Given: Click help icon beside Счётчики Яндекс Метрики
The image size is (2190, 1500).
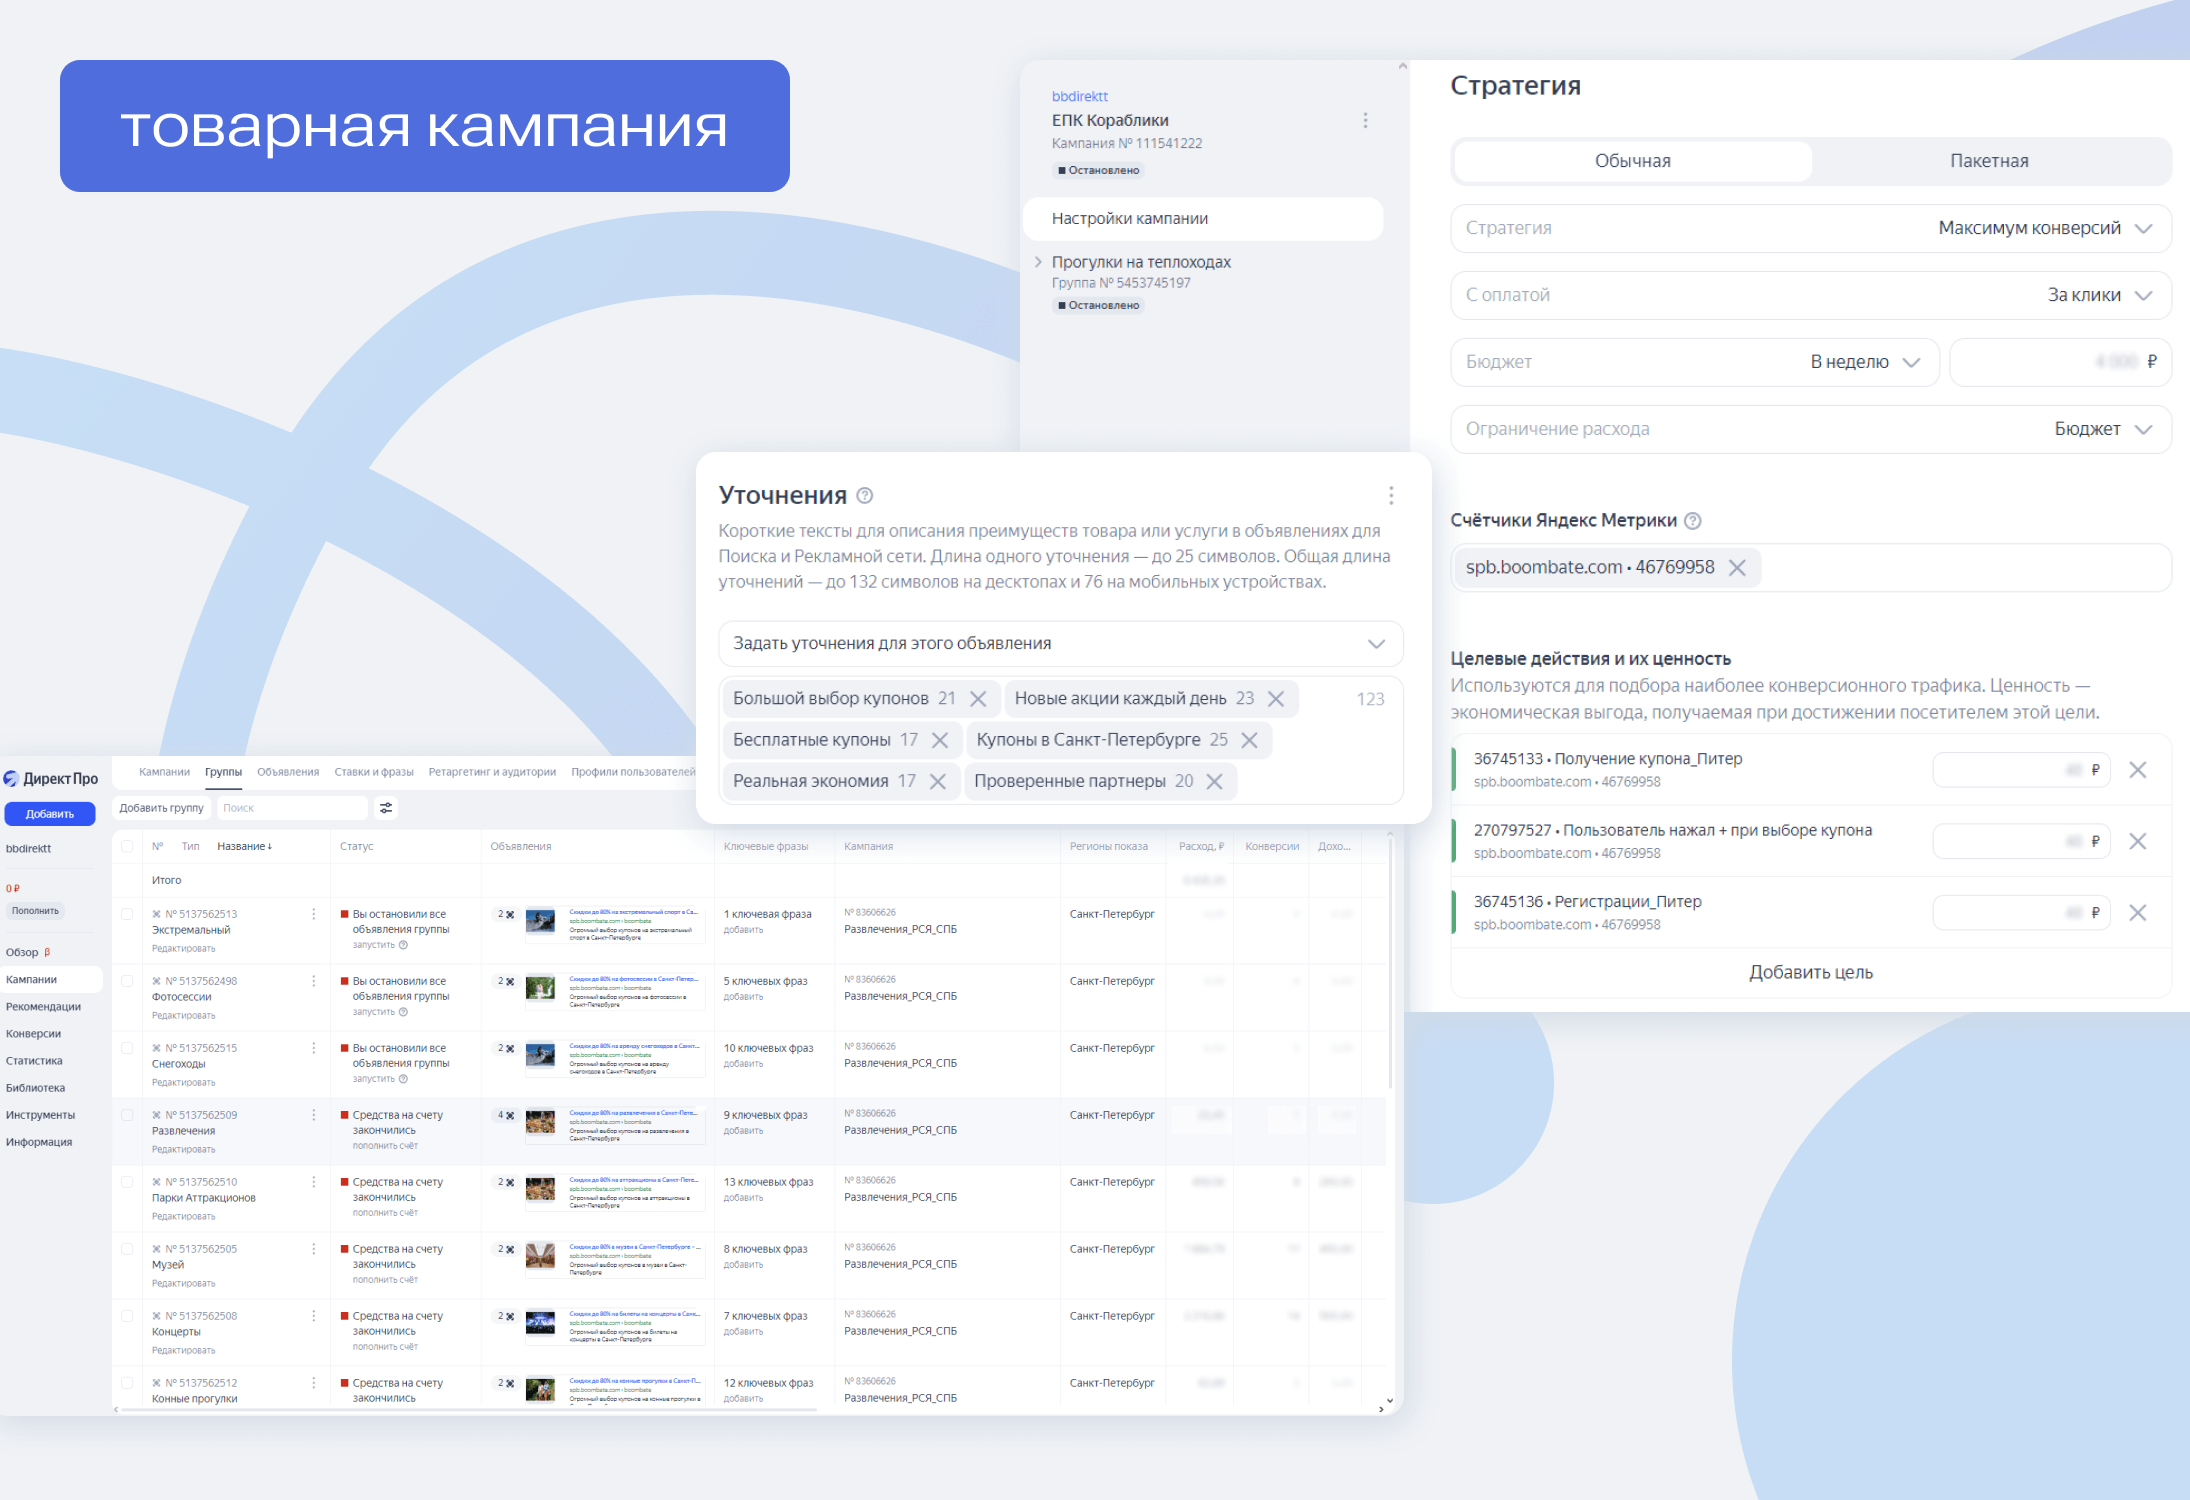Looking at the screenshot, I should (1693, 521).
